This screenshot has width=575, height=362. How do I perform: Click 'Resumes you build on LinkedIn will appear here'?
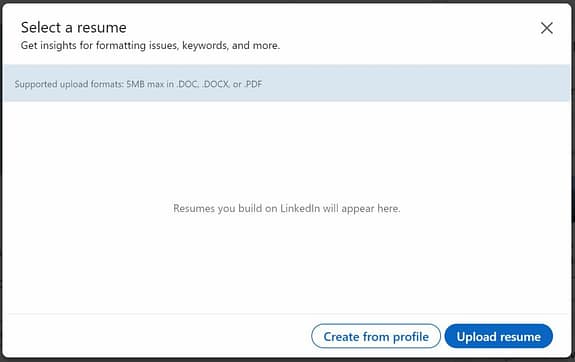point(287,208)
